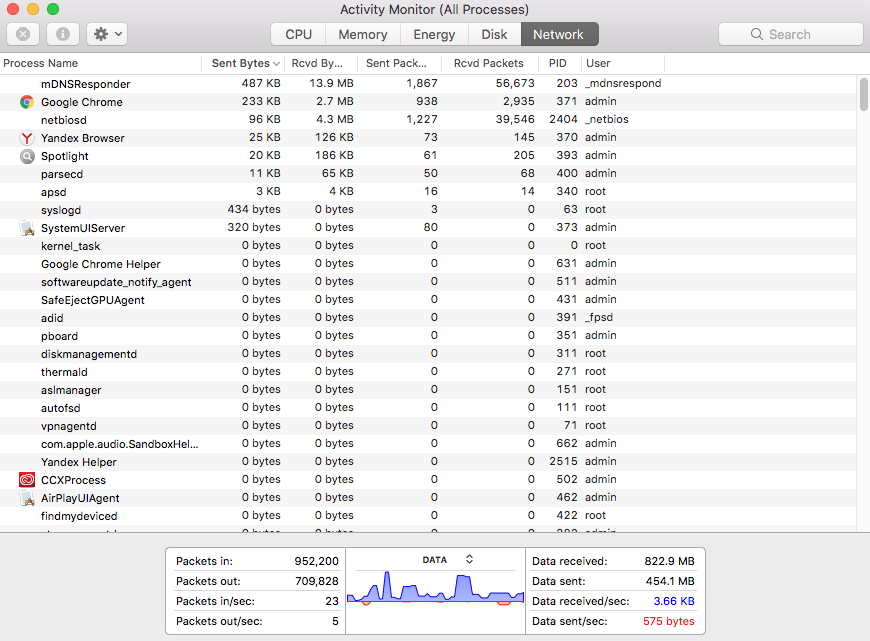Image resolution: width=870 pixels, height=641 pixels.
Task: Select the syslogd process row
Action: [x=427, y=210]
